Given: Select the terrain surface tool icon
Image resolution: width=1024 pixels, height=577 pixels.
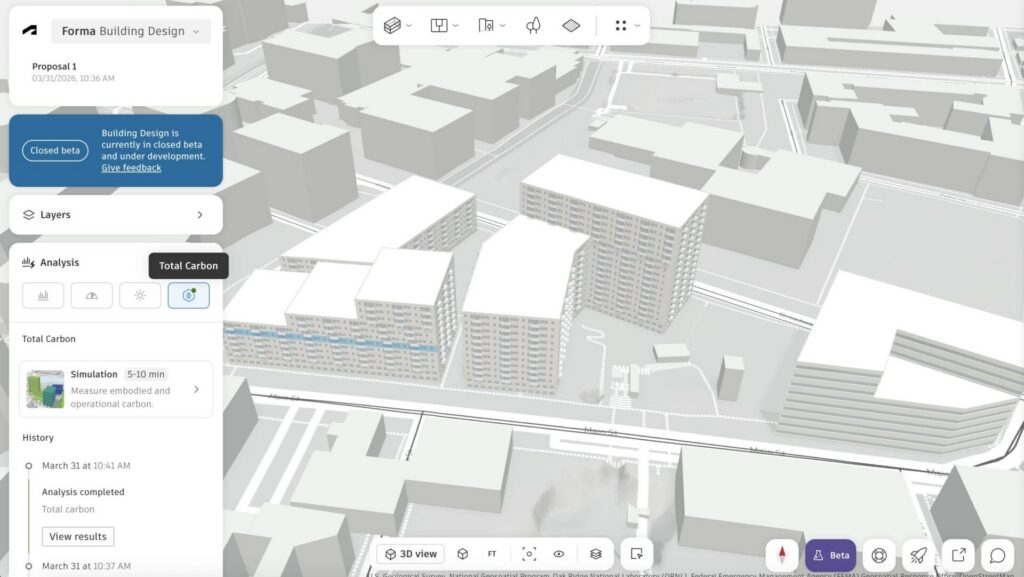Looking at the screenshot, I should [571, 26].
